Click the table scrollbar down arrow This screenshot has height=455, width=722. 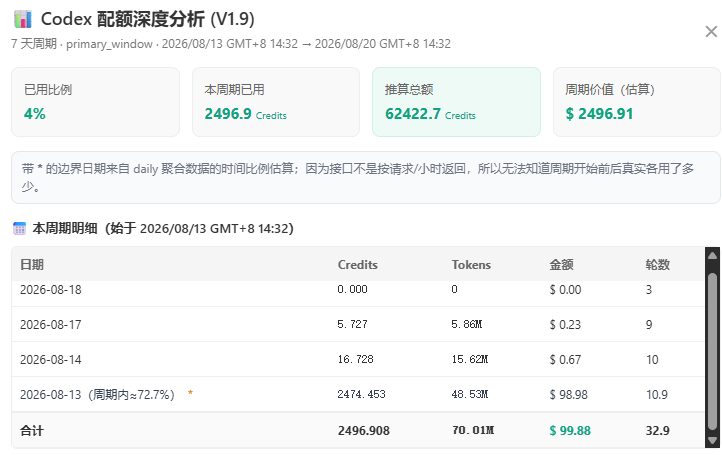[712, 440]
